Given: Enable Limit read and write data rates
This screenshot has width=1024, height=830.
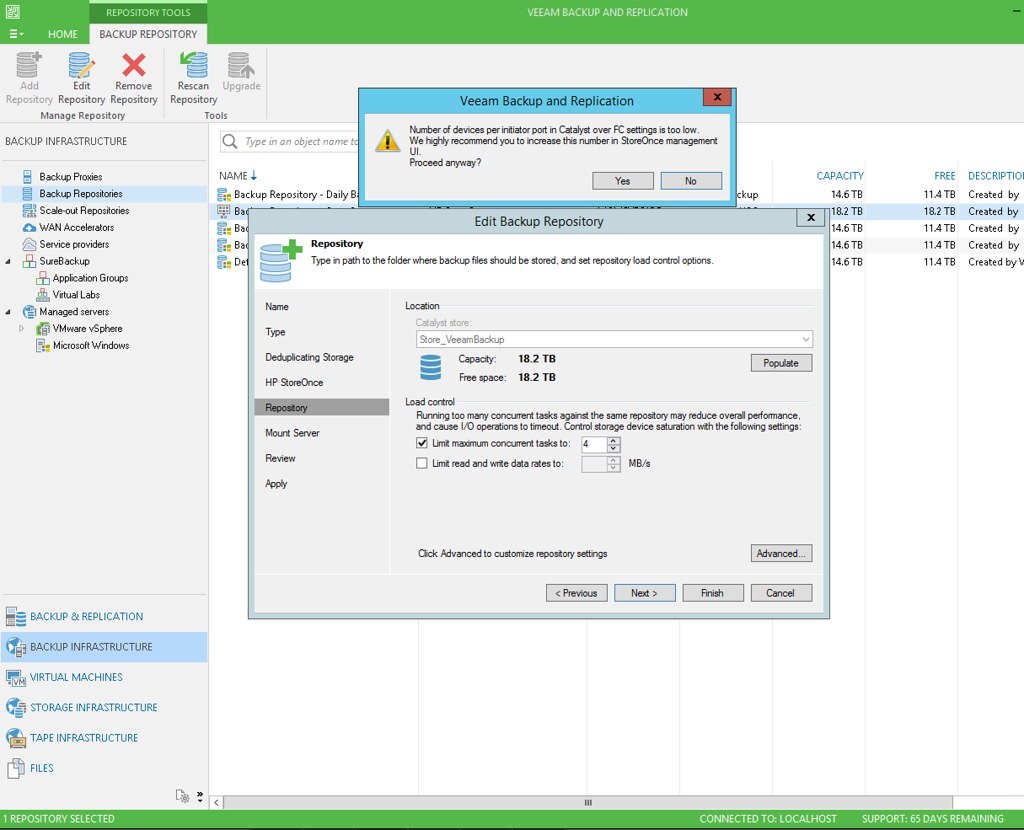Looking at the screenshot, I should [x=422, y=463].
